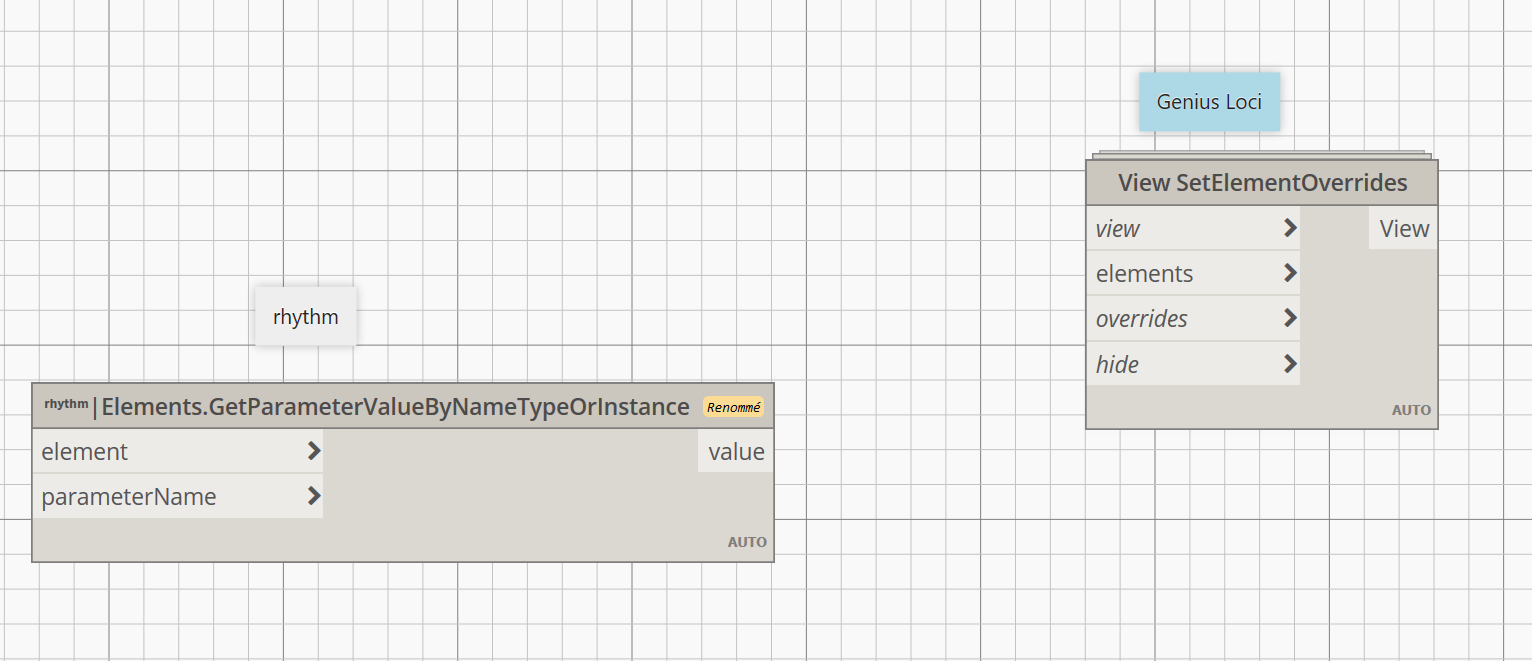The image size is (1532, 661).
Task: Open AUTO lacing on the GetParameterValue node
Action: (x=747, y=542)
